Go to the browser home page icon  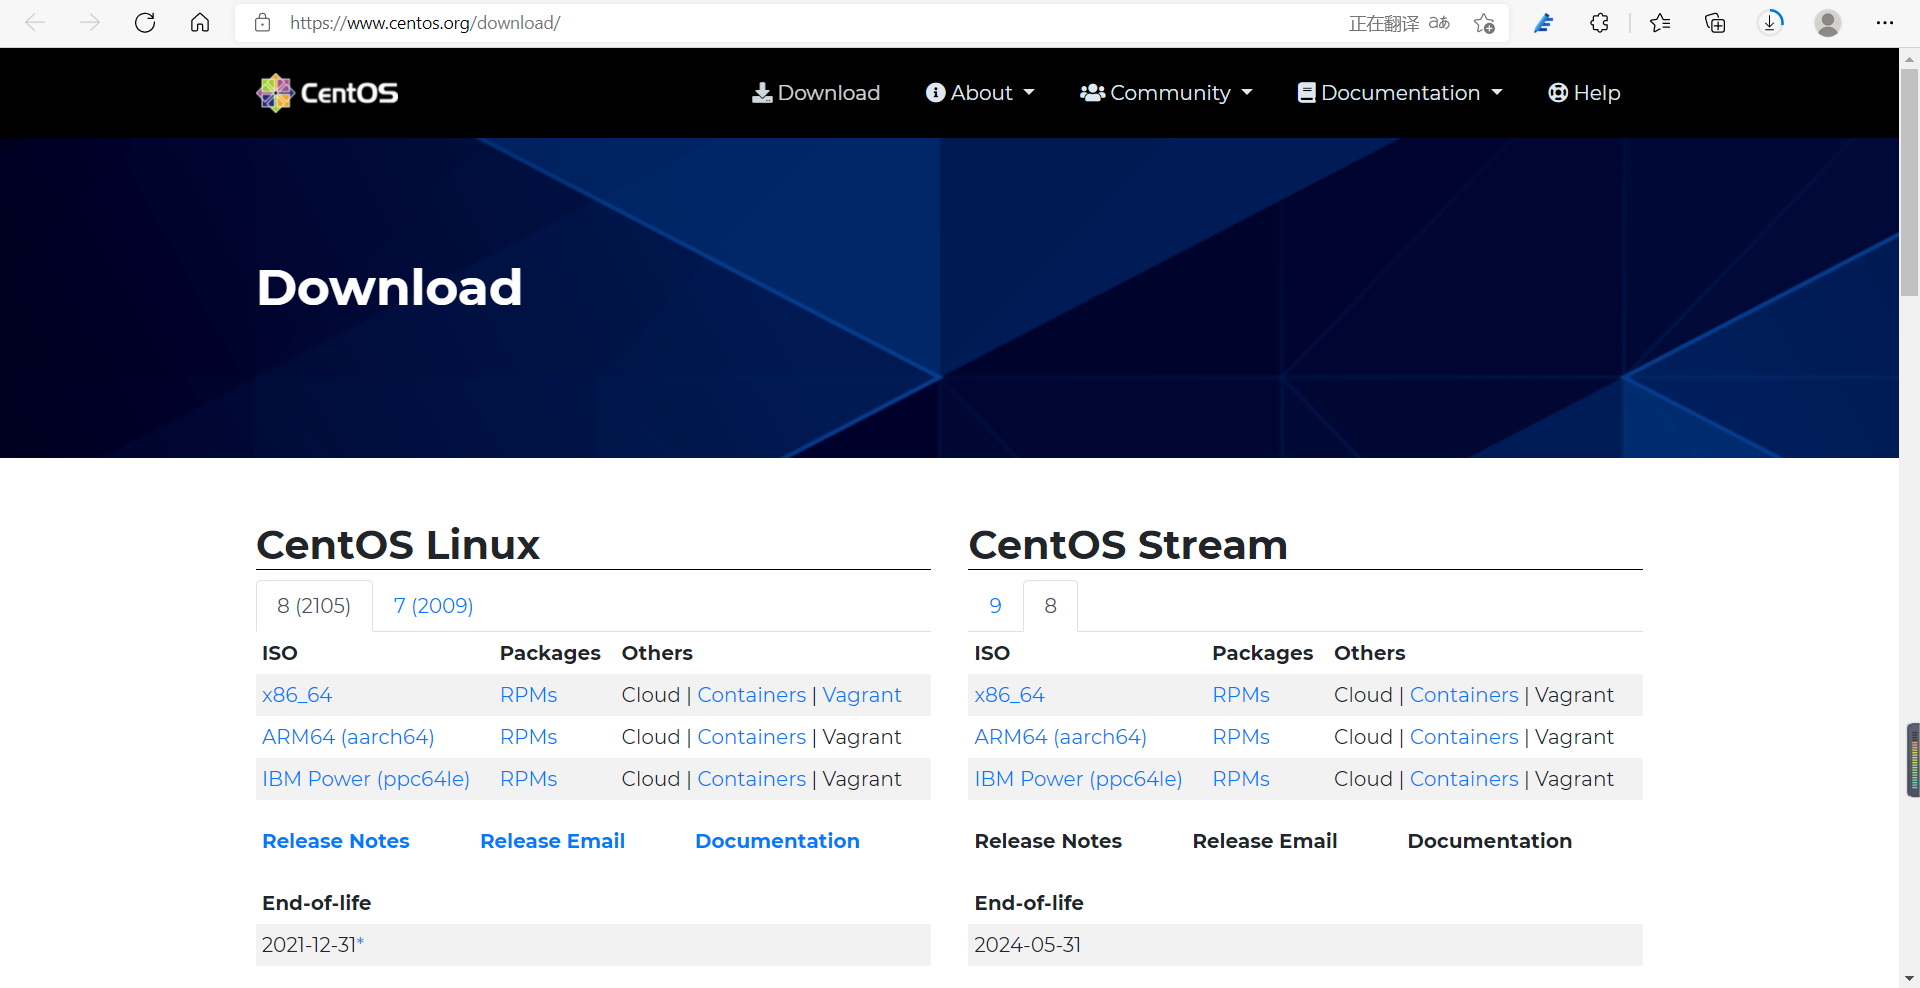pos(200,22)
